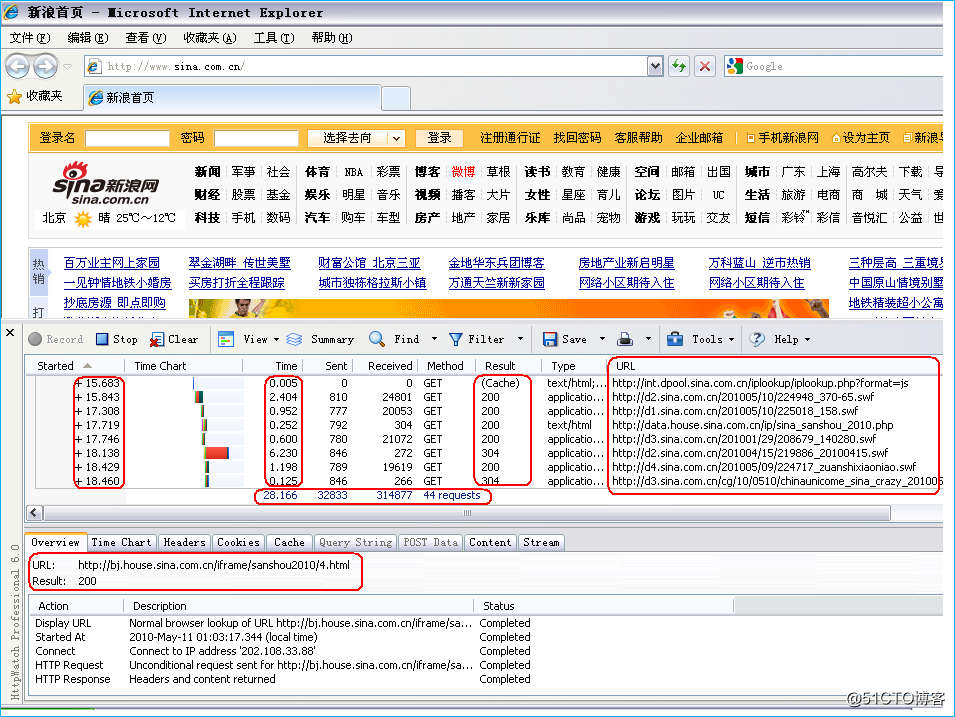Image resolution: width=955 pixels, height=717 pixels.
Task: Open the 查看(V) menu
Action: coord(146,38)
